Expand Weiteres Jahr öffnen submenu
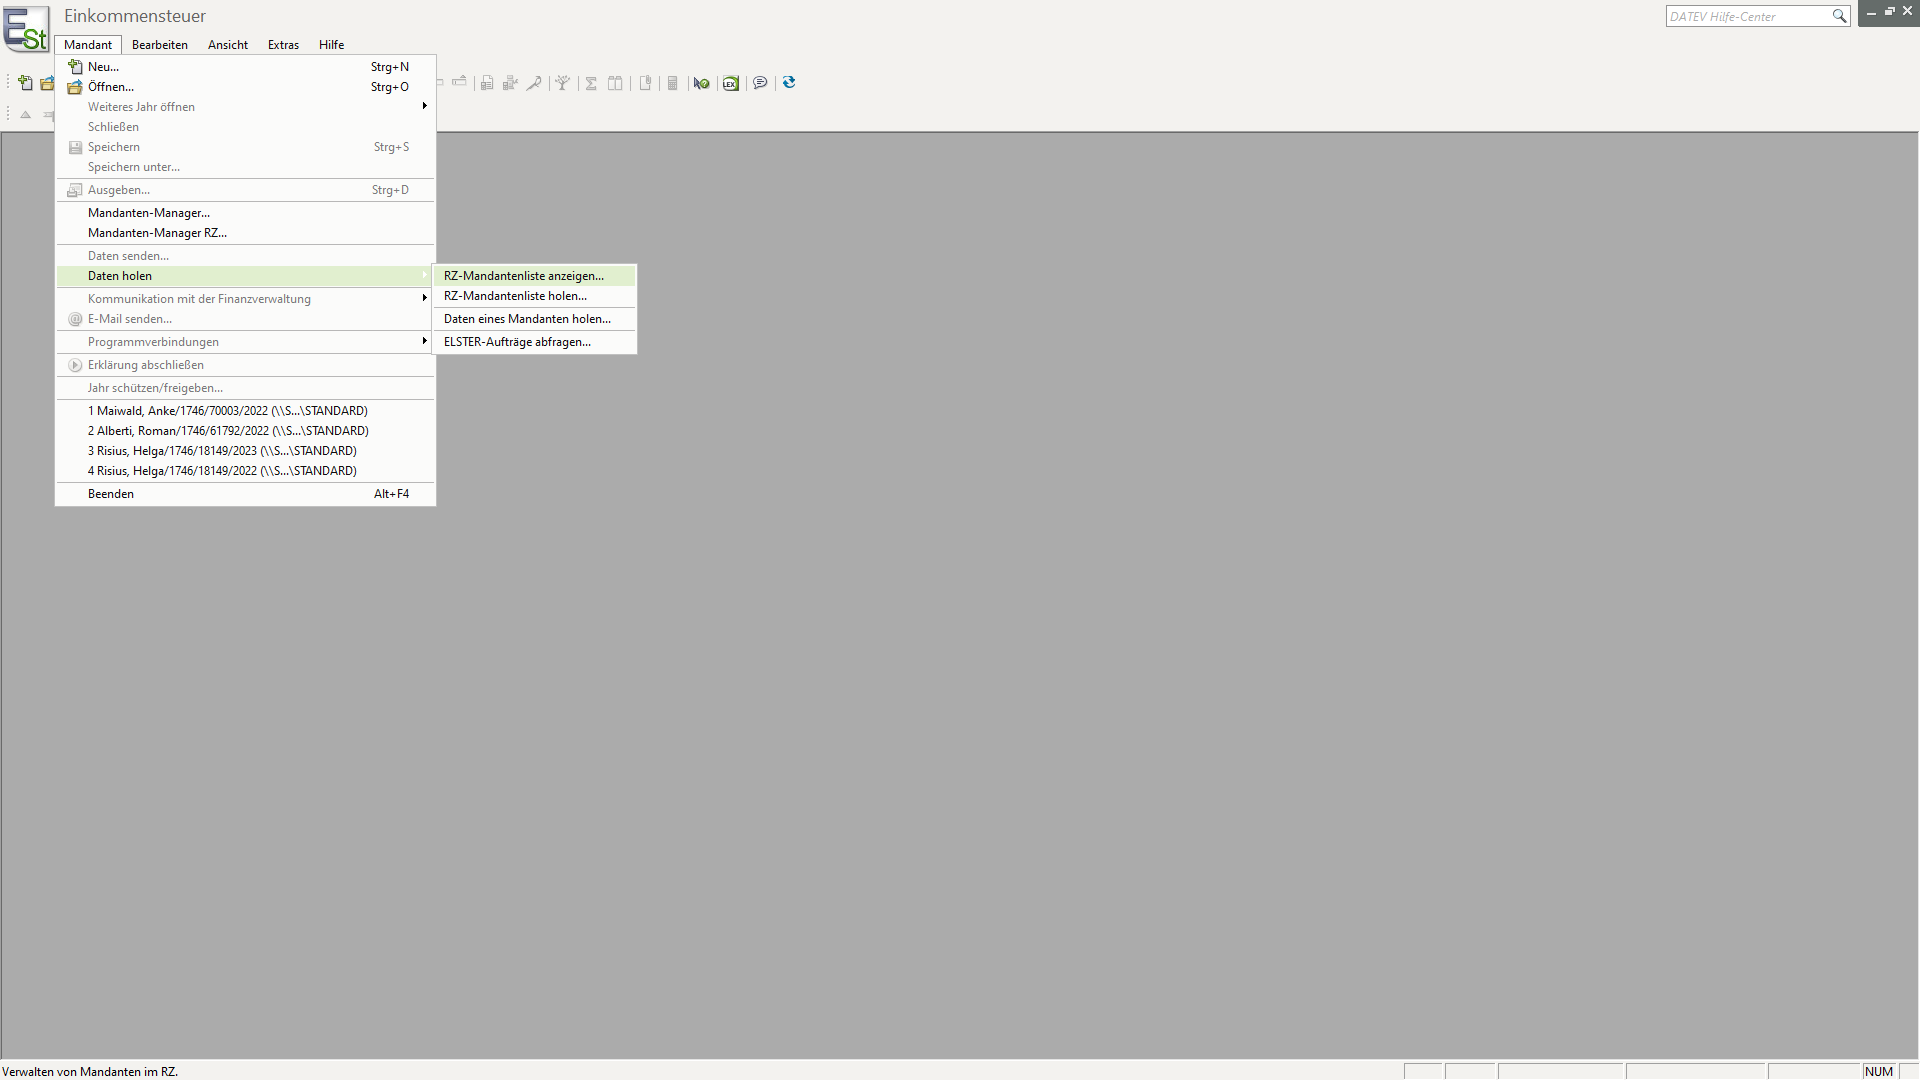 424,106
